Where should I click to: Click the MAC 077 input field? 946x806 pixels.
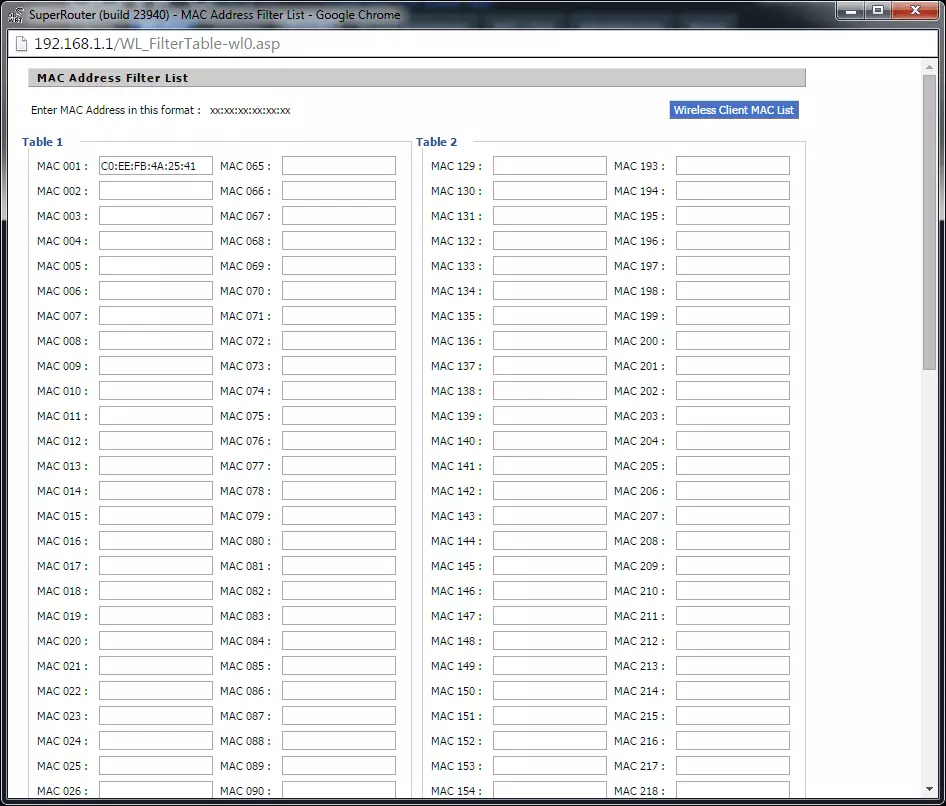coord(338,465)
